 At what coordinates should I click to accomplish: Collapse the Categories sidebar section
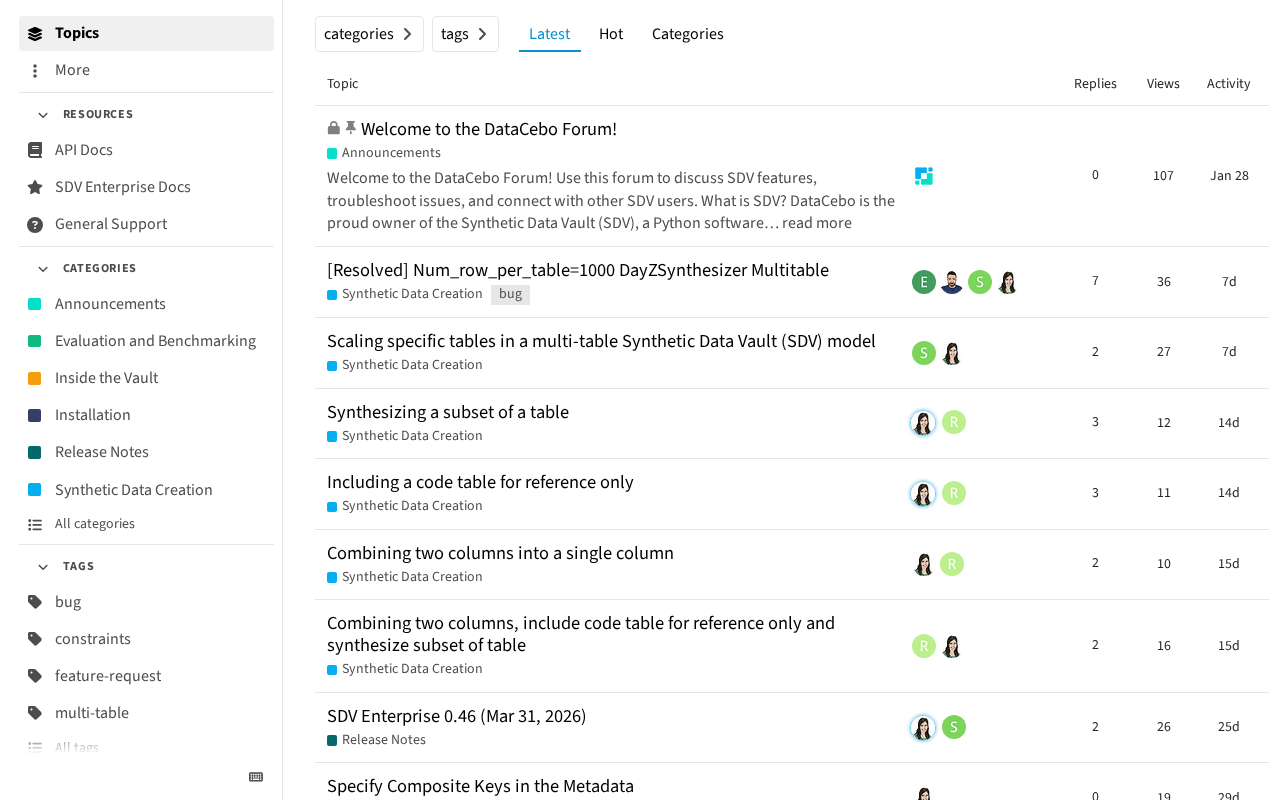pyautogui.click(x=43, y=269)
